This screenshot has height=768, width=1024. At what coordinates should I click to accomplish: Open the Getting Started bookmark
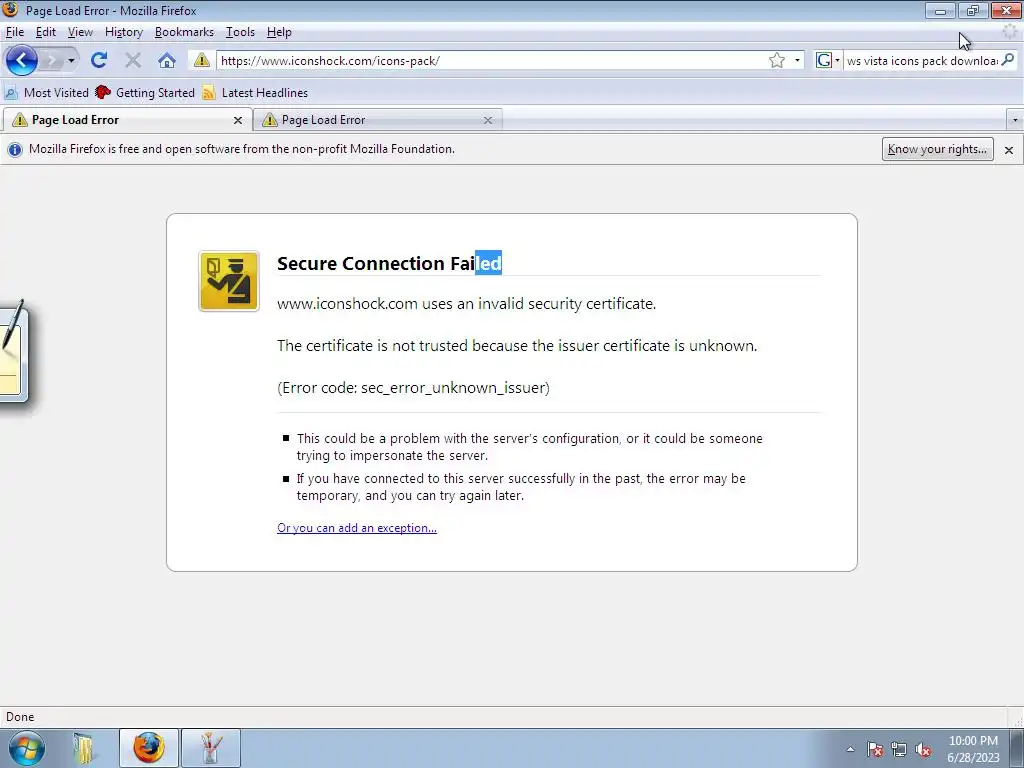click(x=145, y=93)
